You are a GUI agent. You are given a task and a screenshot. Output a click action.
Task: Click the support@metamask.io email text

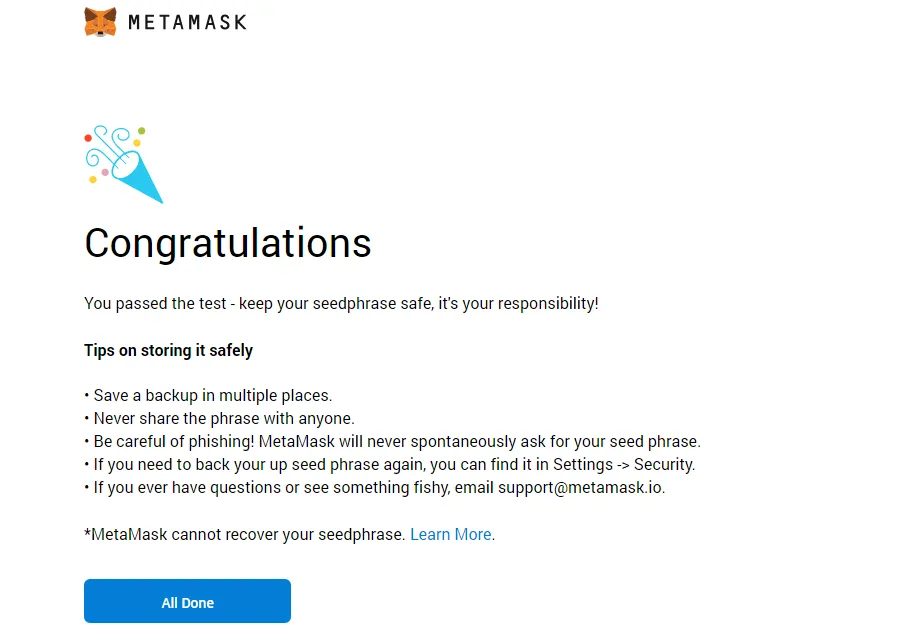580,488
